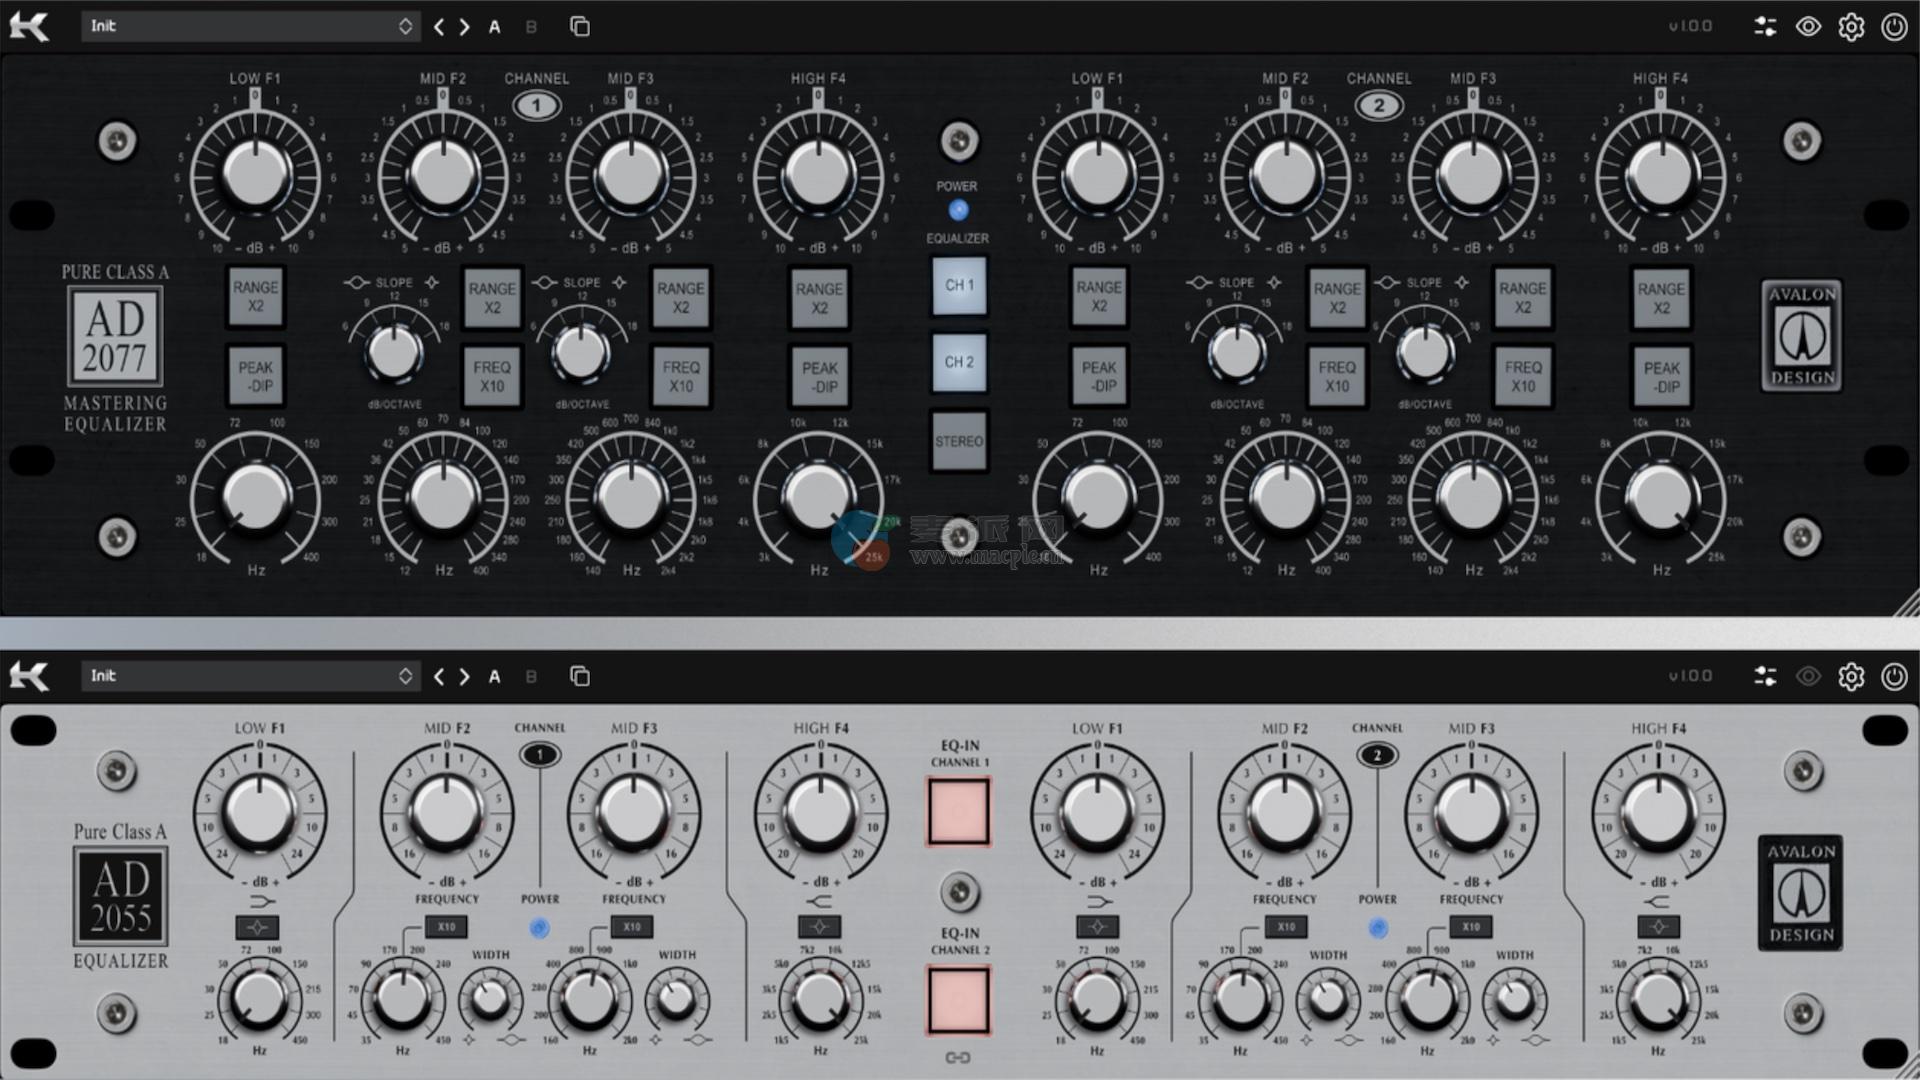This screenshot has height=1080, width=1920.
Task: Toggle the eye icon in AD2055 toolbar
Action: coord(1808,677)
